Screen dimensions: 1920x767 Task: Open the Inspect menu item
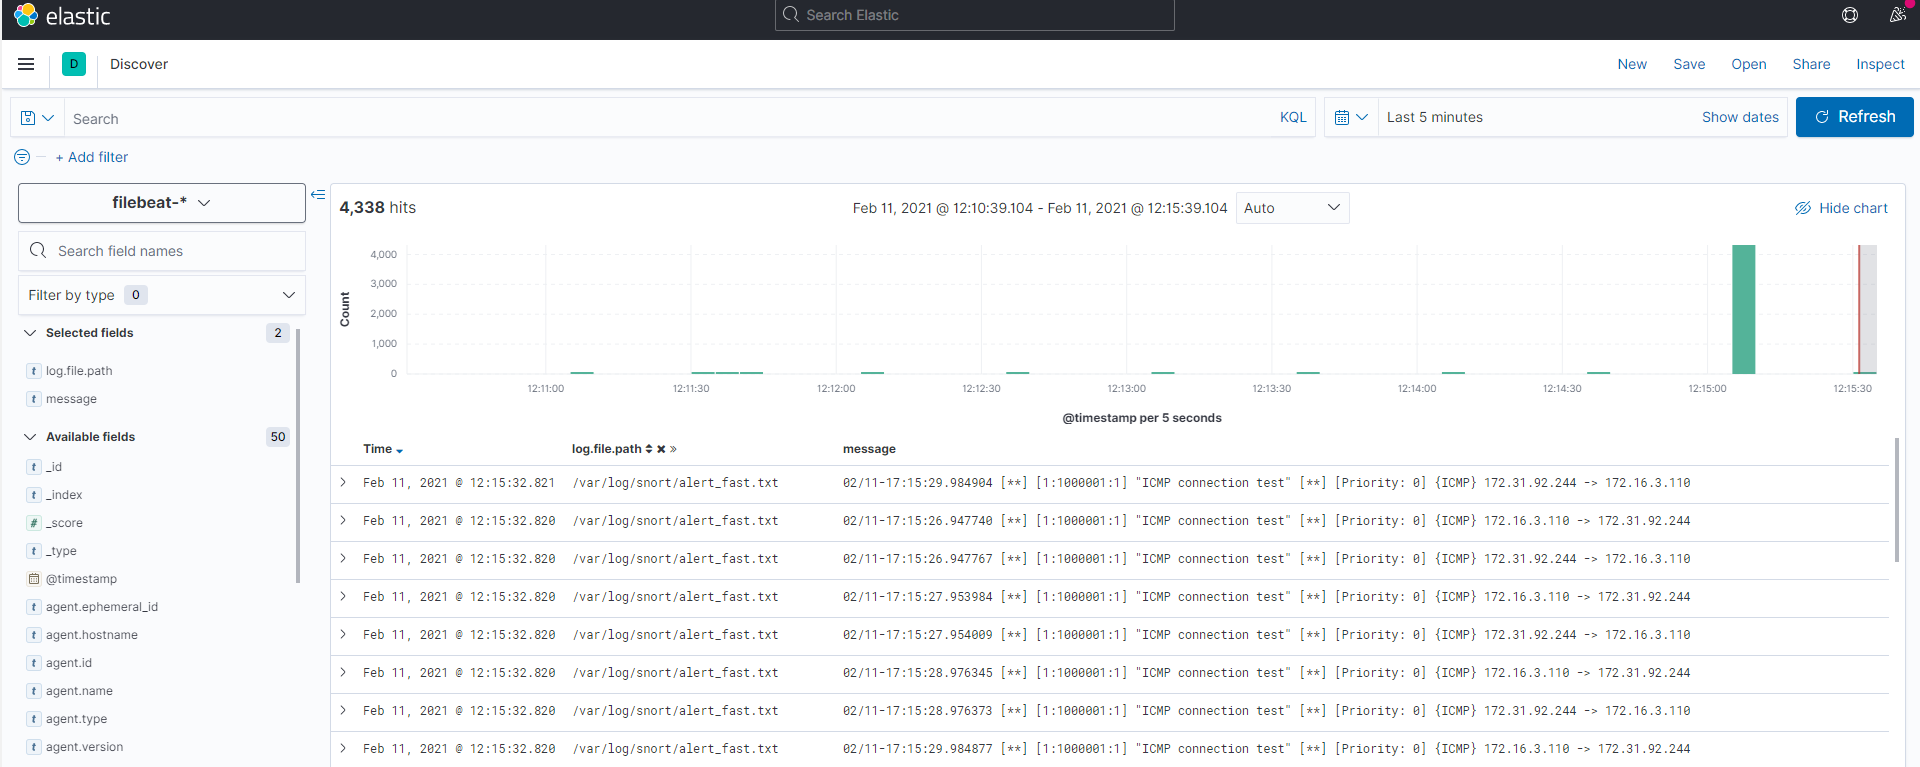point(1880,64)
